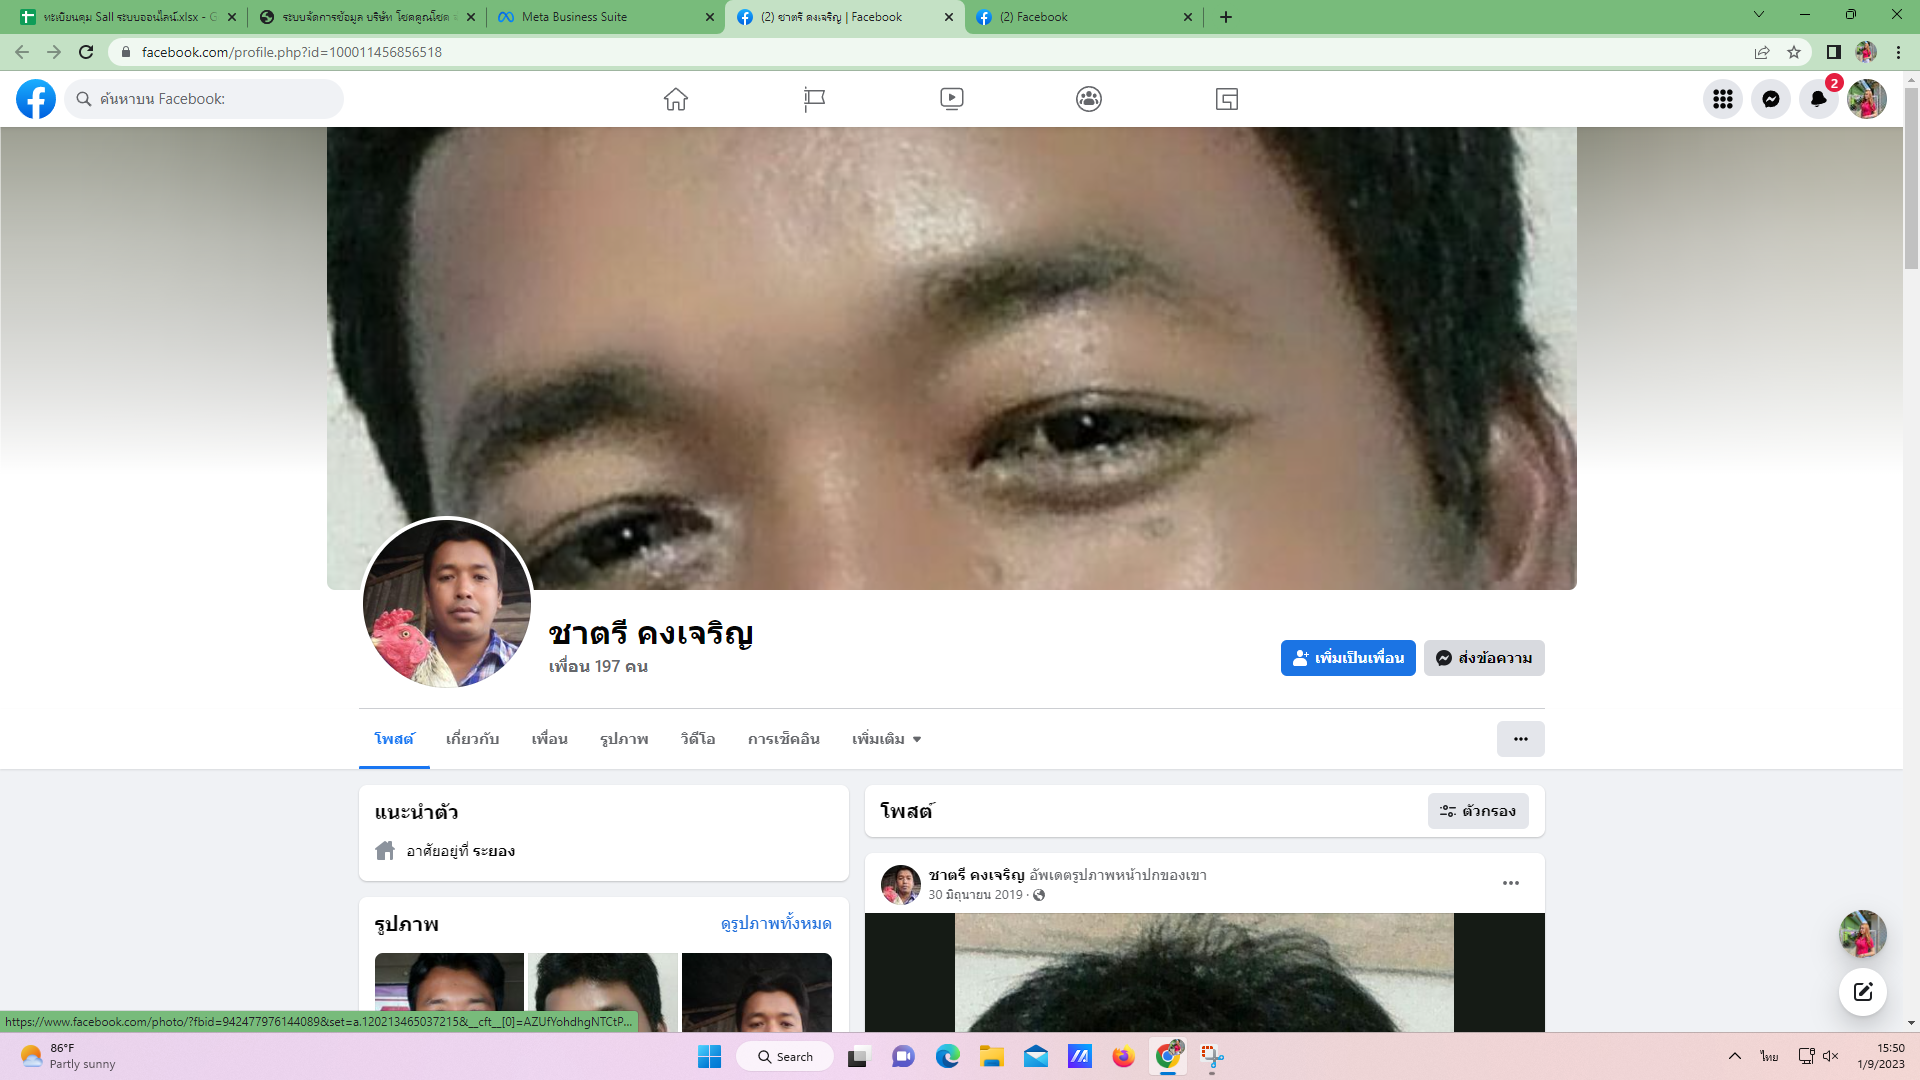Open Facebook Home feed icon

[676, 99]
